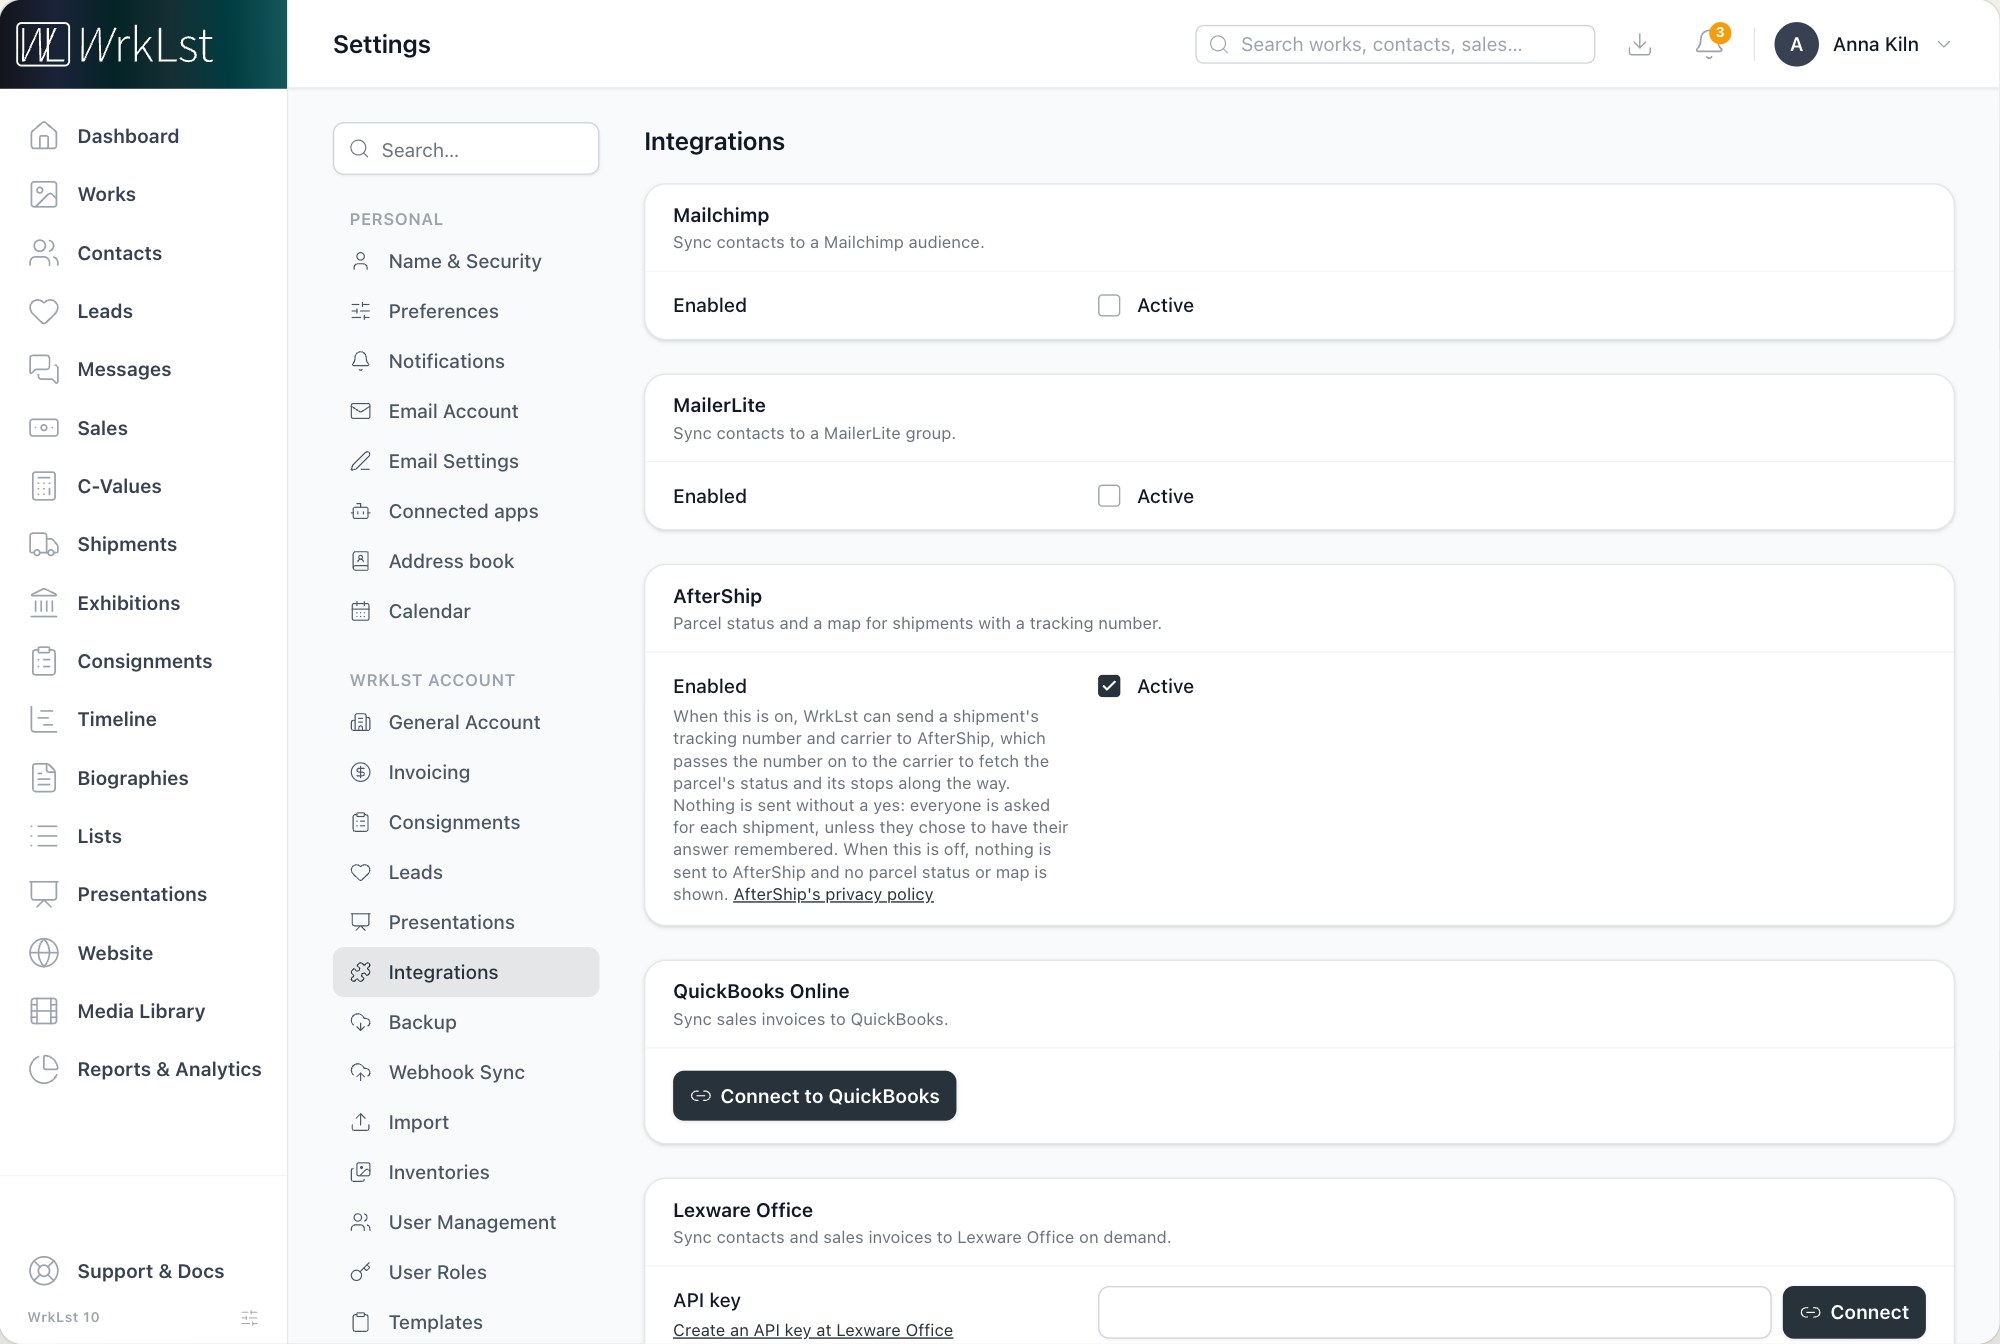Click the Support & Docs lifebuoy icon
The height and width of the screenshot is (1344, 2000).
pos(44,1271)
